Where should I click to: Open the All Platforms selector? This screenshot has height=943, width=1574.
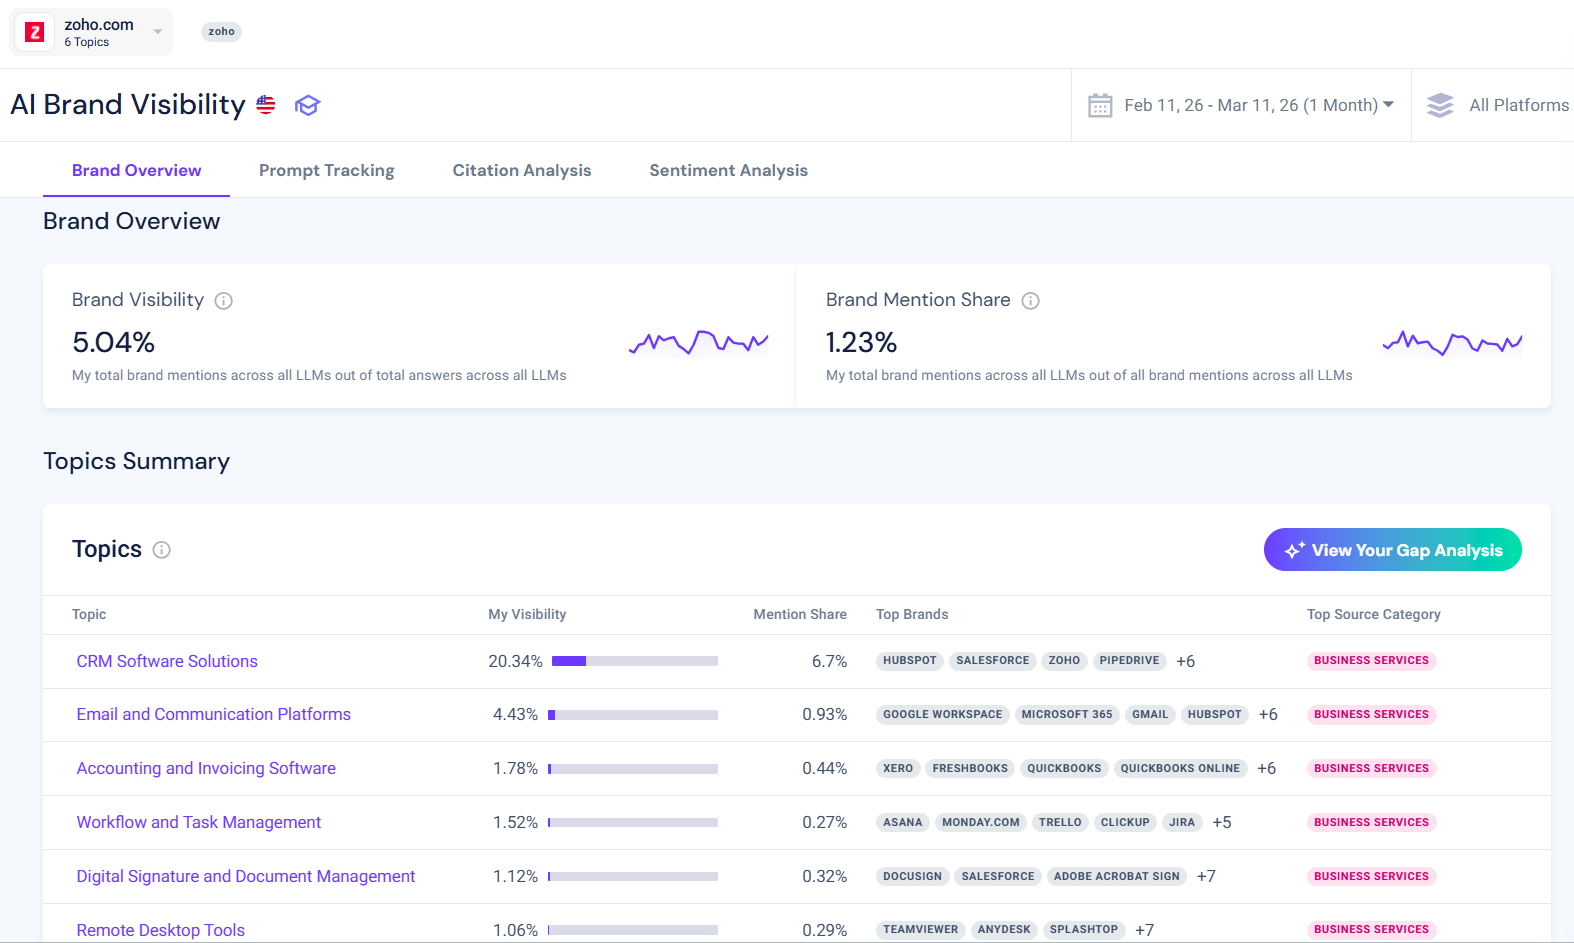[x=1518, y=105]
